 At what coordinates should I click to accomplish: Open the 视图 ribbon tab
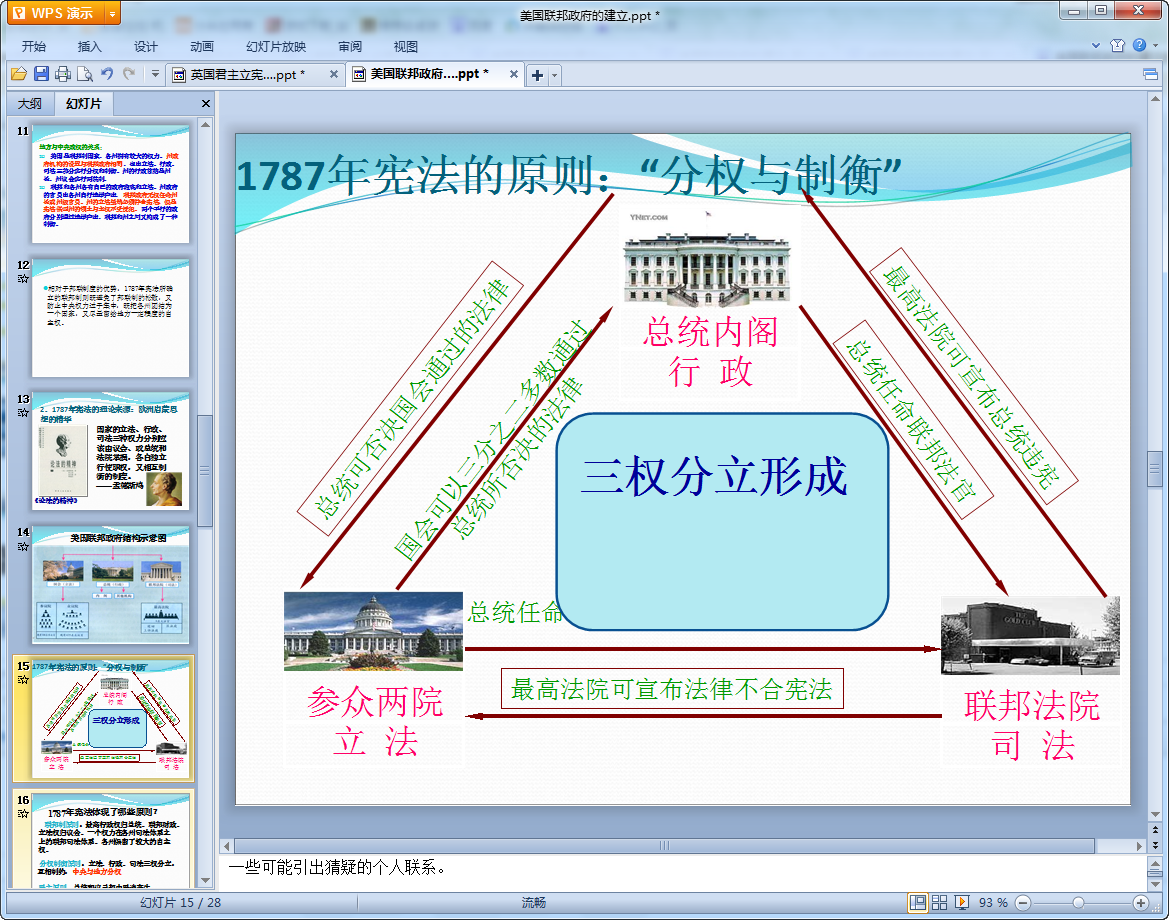406,46
